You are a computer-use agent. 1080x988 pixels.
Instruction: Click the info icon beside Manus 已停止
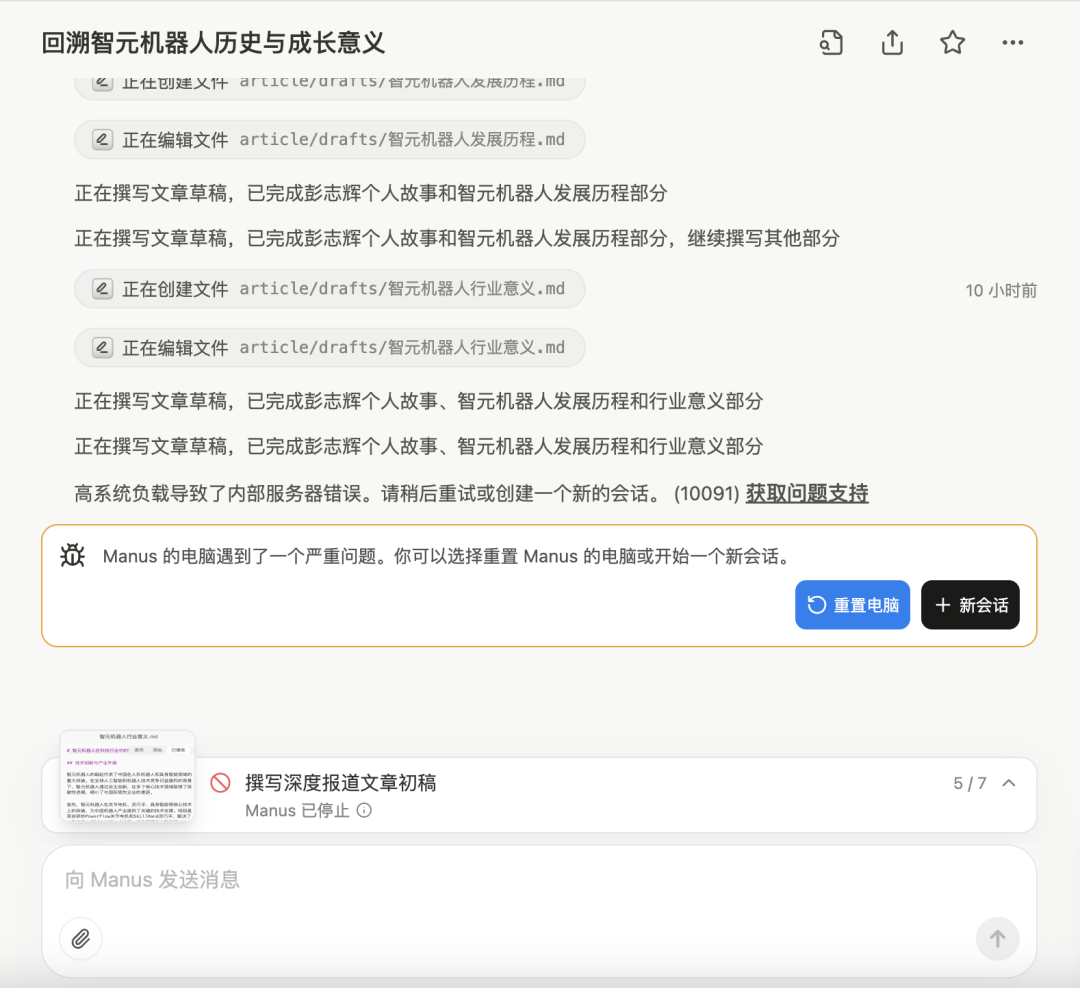click(x=364, y=810)
